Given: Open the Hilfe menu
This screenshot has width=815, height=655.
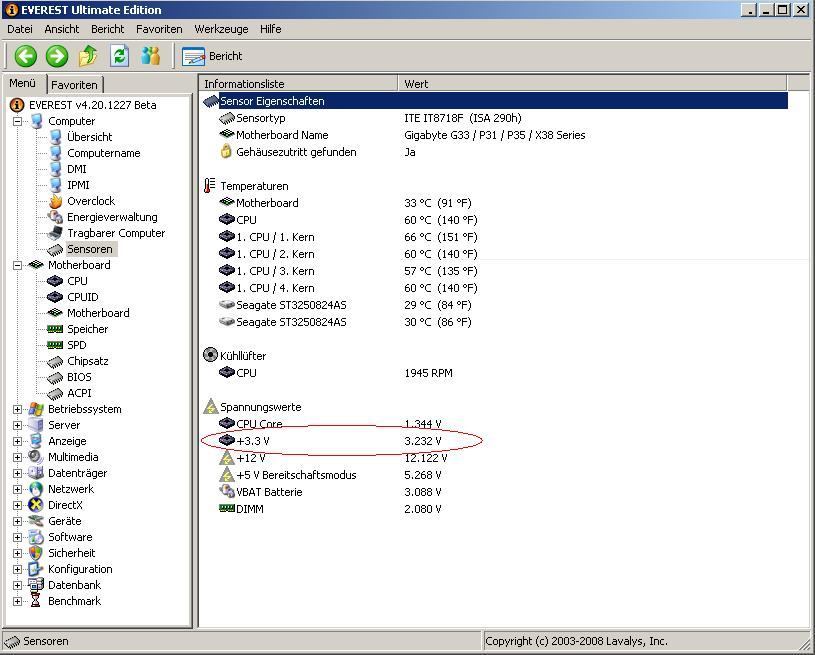Looking at the screenshot, I should [x=270, y=29].
